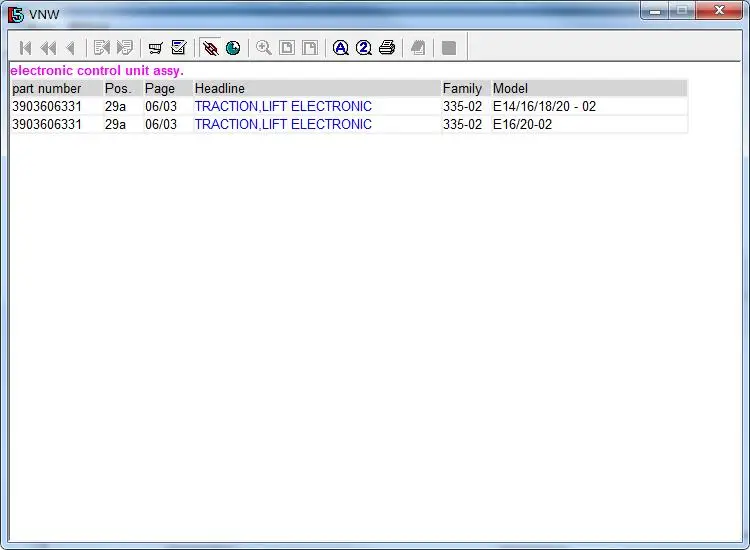Print using the printer icon
Screen dimensions: 750x550
click(x=387, y=48)
